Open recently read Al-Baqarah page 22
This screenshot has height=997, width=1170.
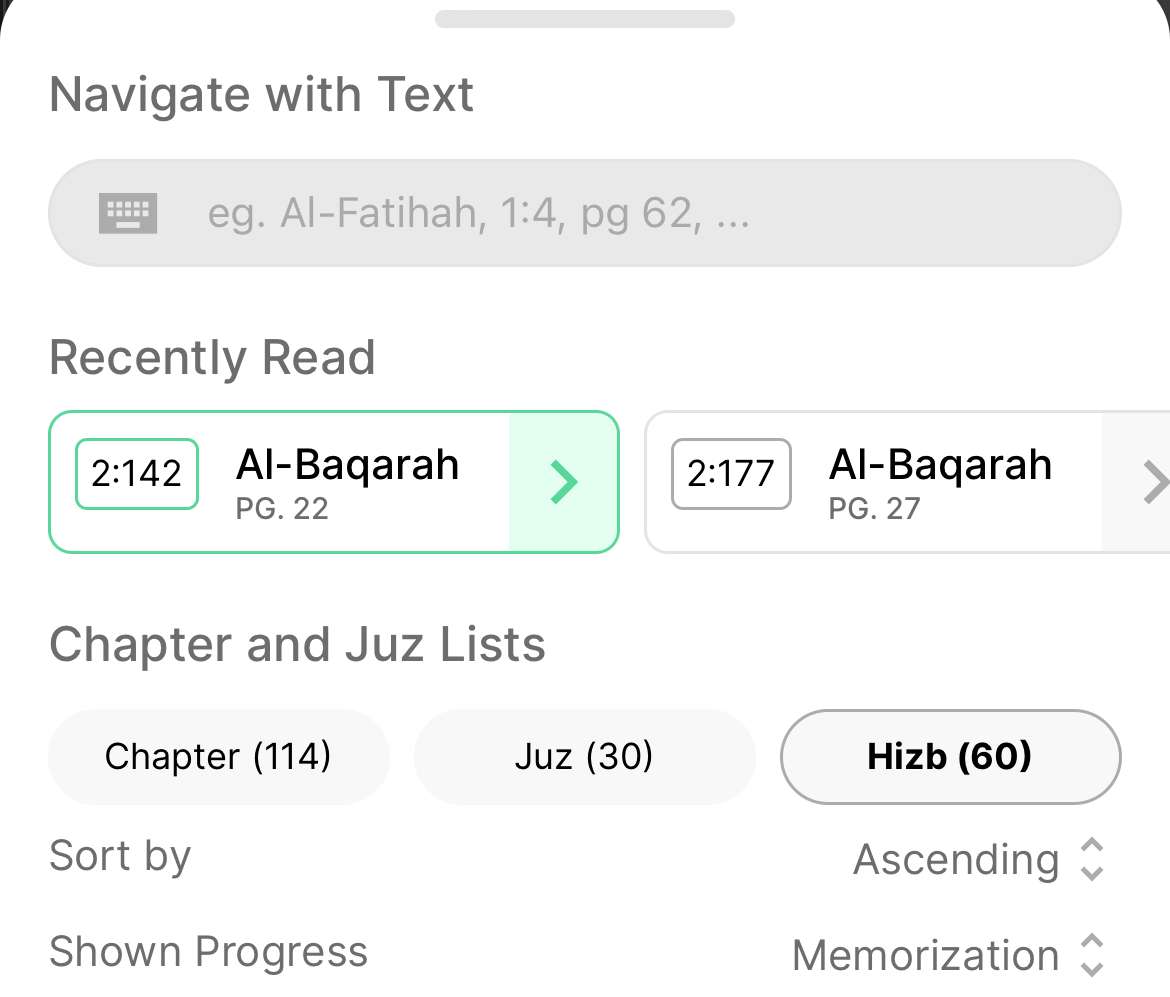pyautogui.click(x=347, y=482)
